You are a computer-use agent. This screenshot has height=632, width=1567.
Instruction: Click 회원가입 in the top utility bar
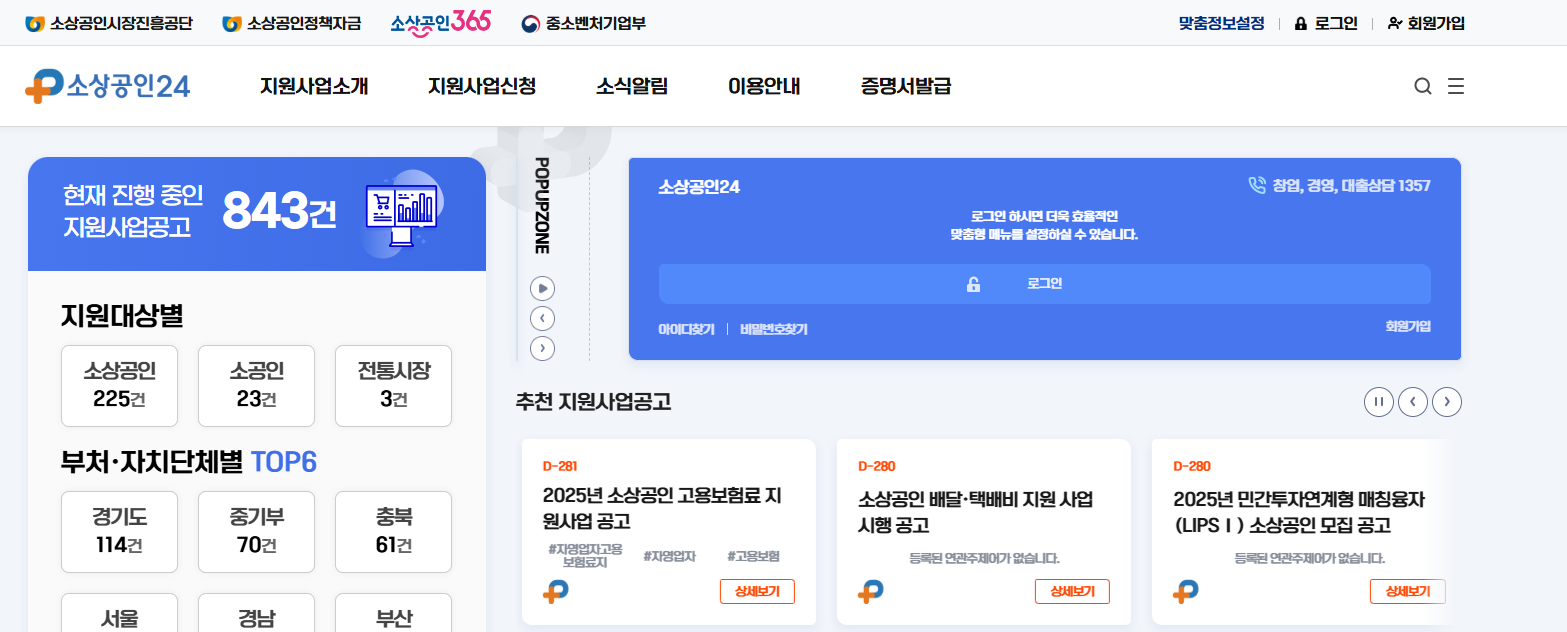[x=1427, y=23]
